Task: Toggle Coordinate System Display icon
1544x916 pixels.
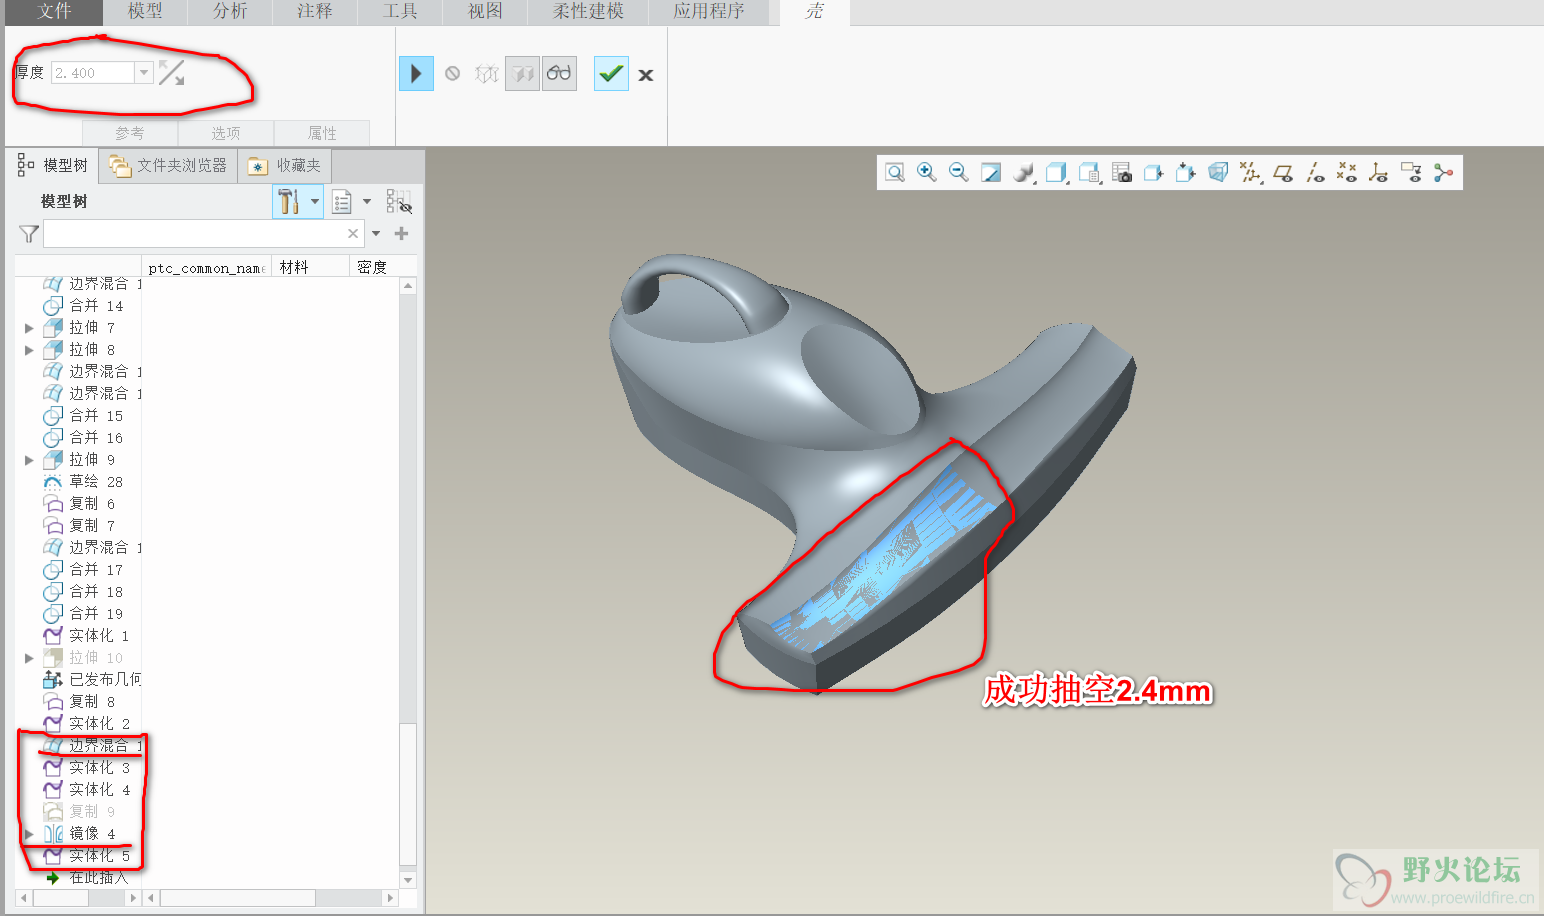Action: coord(1379,173)
